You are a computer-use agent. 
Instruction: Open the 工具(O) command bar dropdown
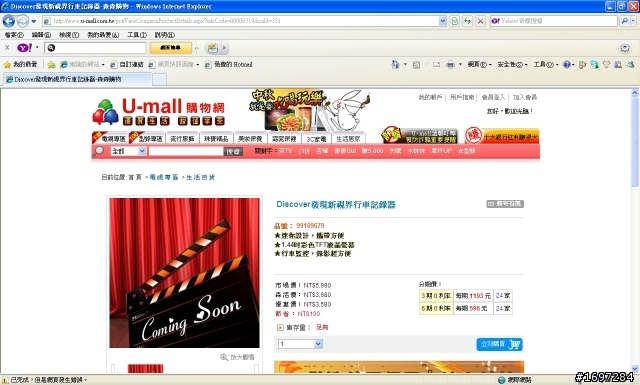[x=545, y=65]
